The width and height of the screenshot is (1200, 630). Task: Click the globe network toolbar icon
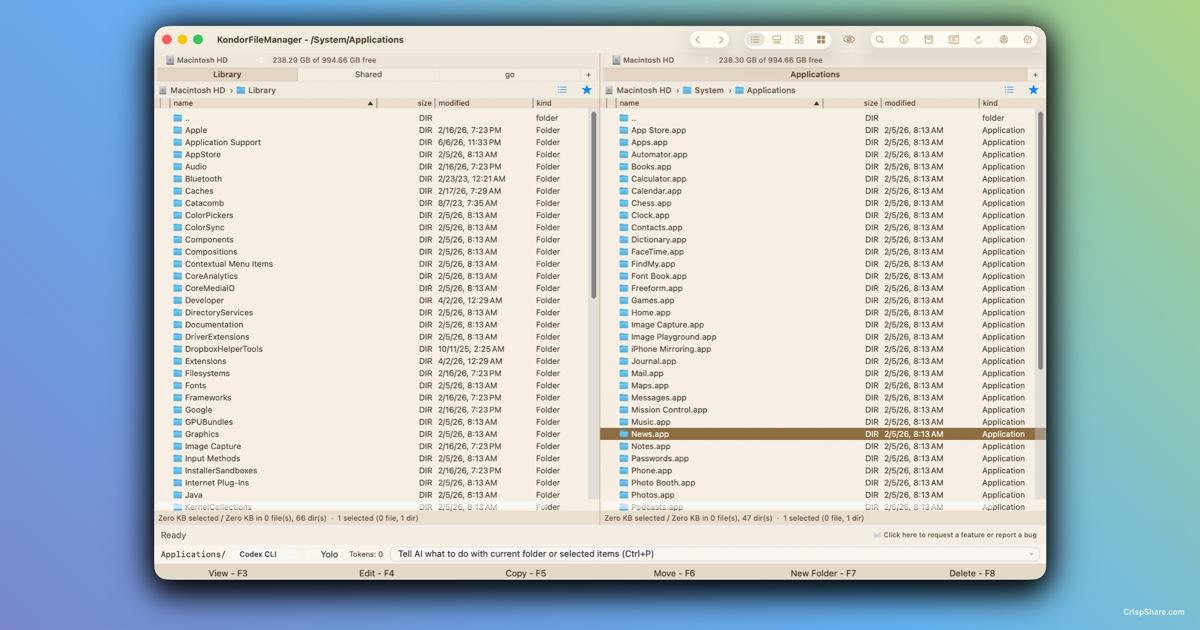(1003, 40)
